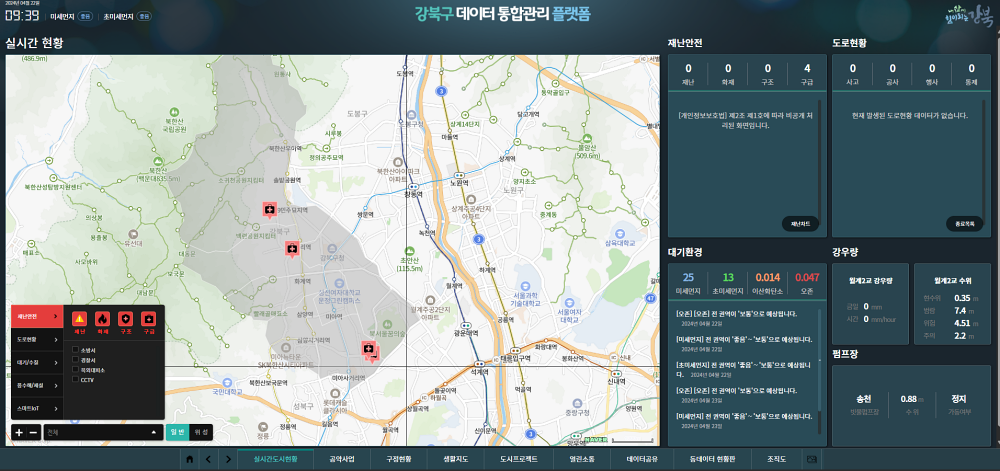Open emergency marker near 북서울꿈의숲
This screenshot has width=1000, height=471.
coord(370,350)
